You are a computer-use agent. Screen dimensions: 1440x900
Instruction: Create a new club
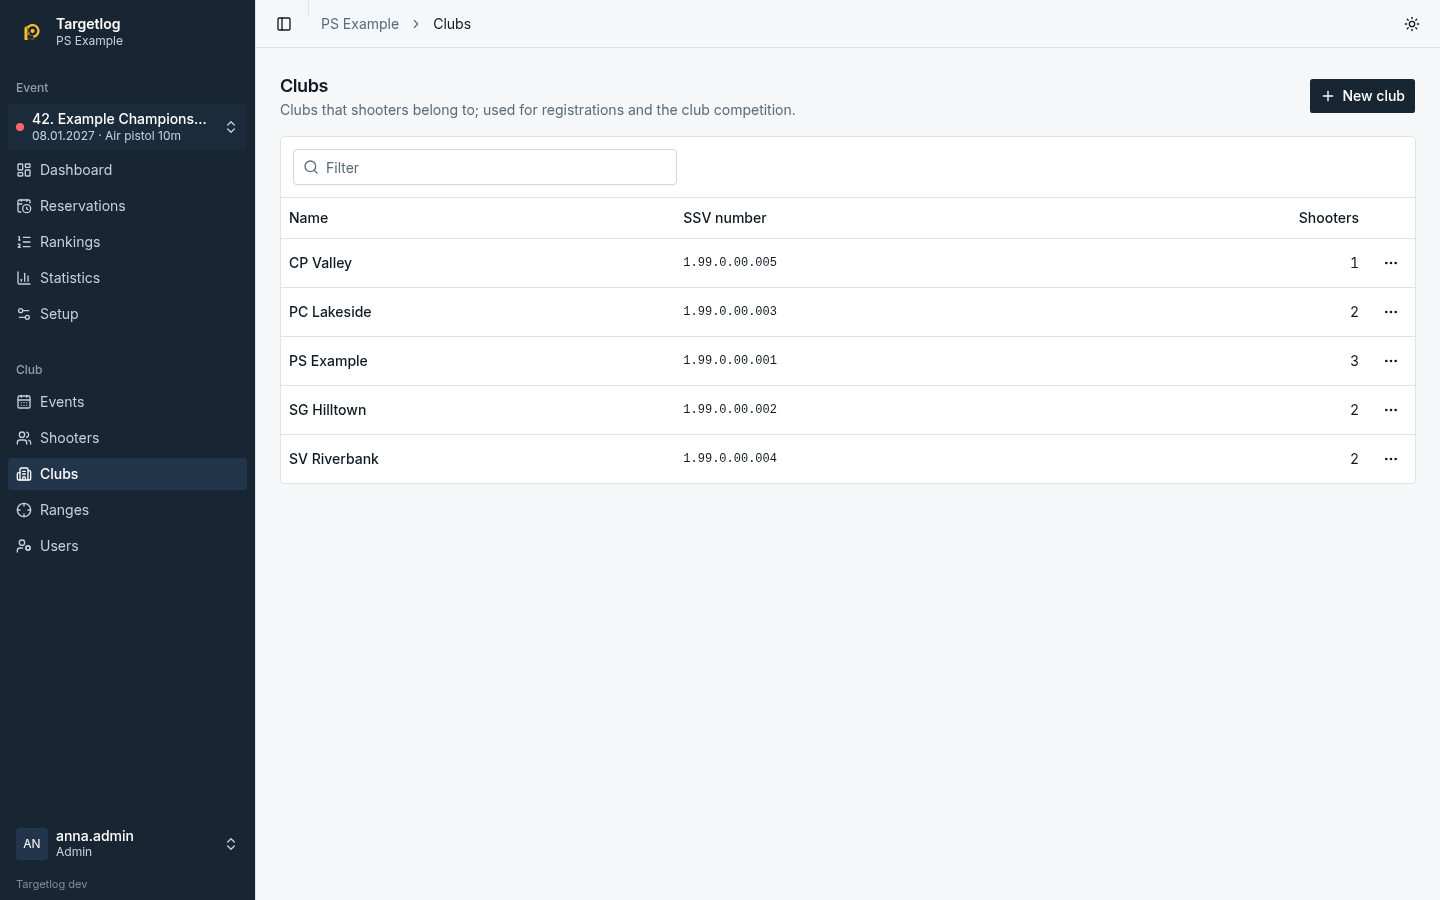[x=1362, y=96]
